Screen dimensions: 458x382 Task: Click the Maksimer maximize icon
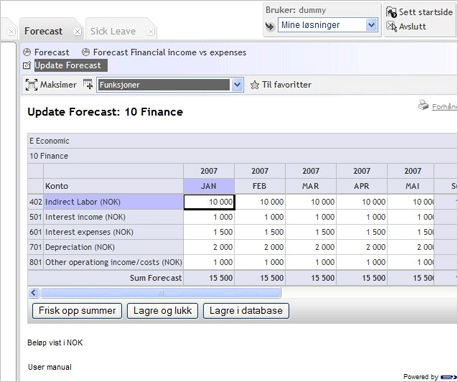click(31, 85)
